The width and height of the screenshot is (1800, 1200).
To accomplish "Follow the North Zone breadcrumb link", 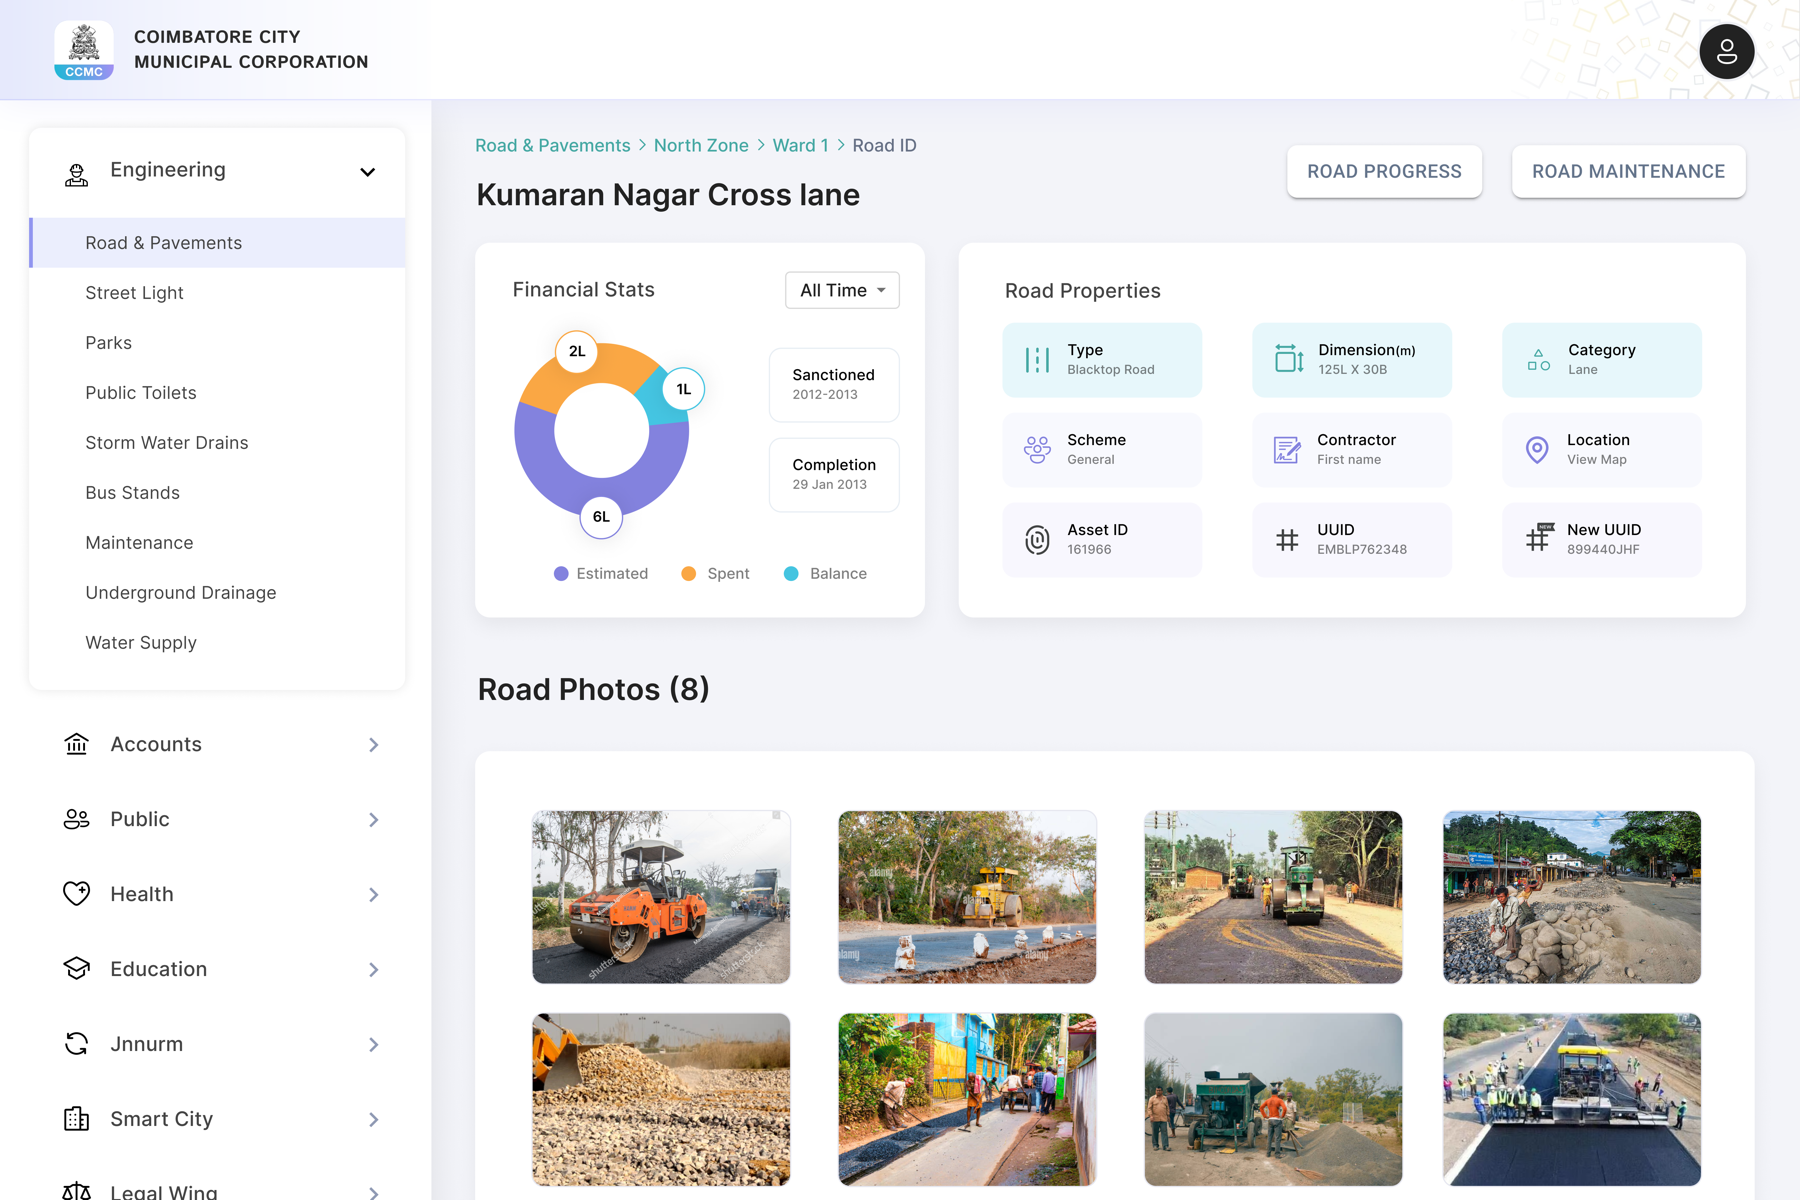I will click(x=701, y=145).
